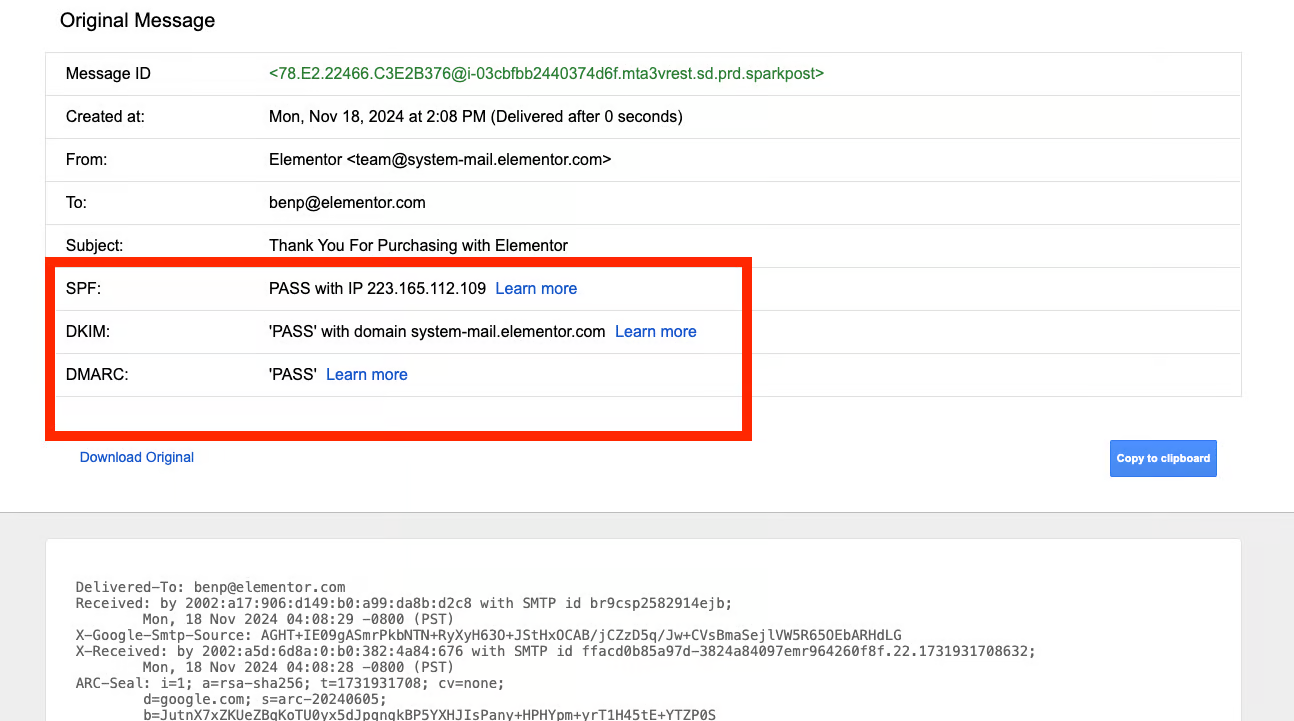Open the Learn more link beside SPF

[x=536, y=288]
